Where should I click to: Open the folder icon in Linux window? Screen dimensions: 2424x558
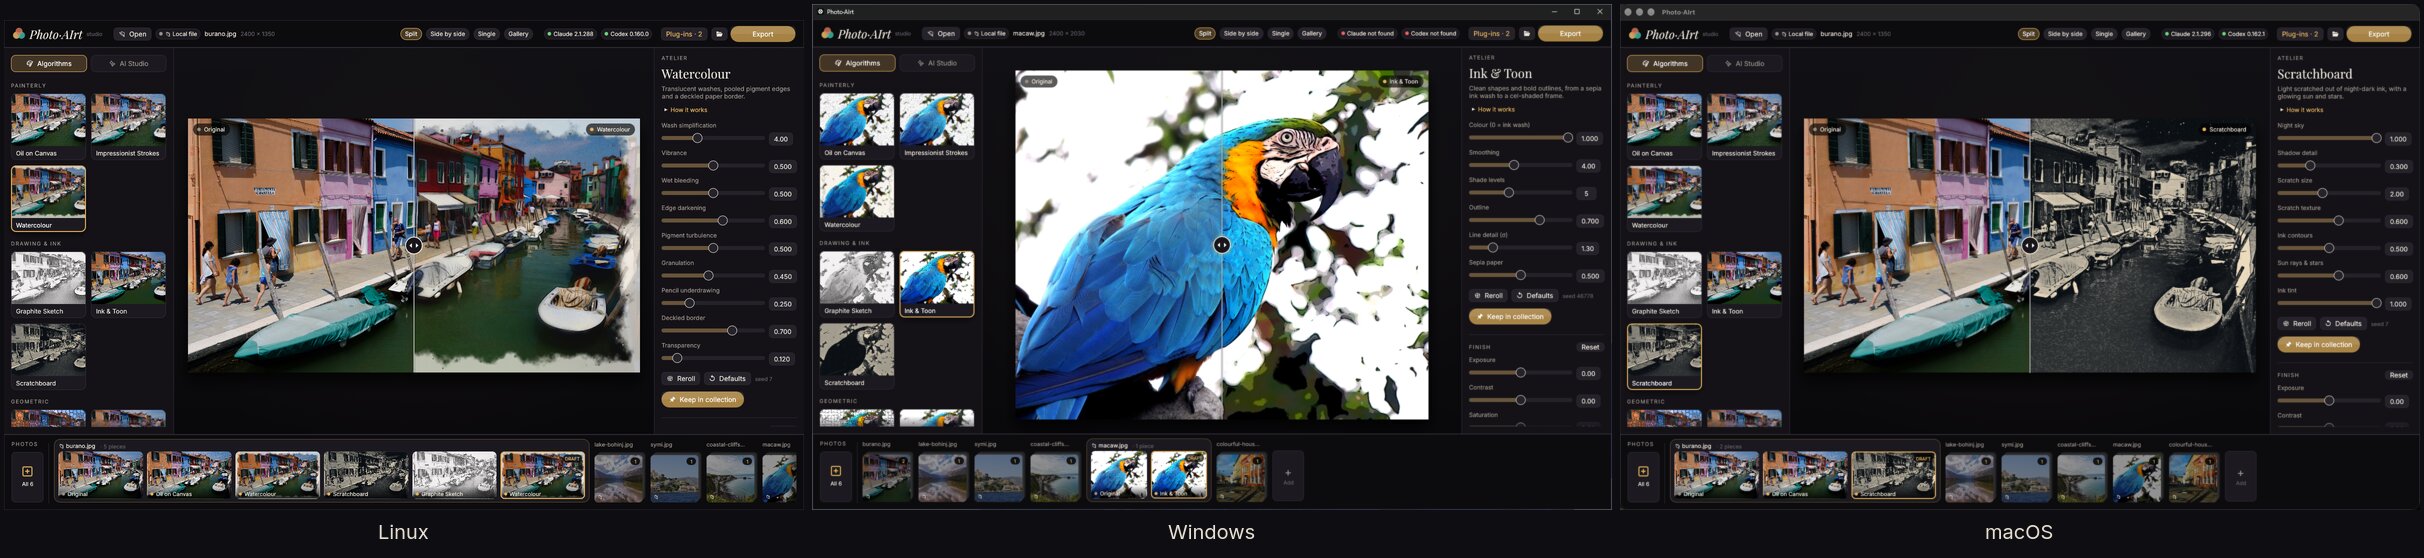tap(719, 34)
